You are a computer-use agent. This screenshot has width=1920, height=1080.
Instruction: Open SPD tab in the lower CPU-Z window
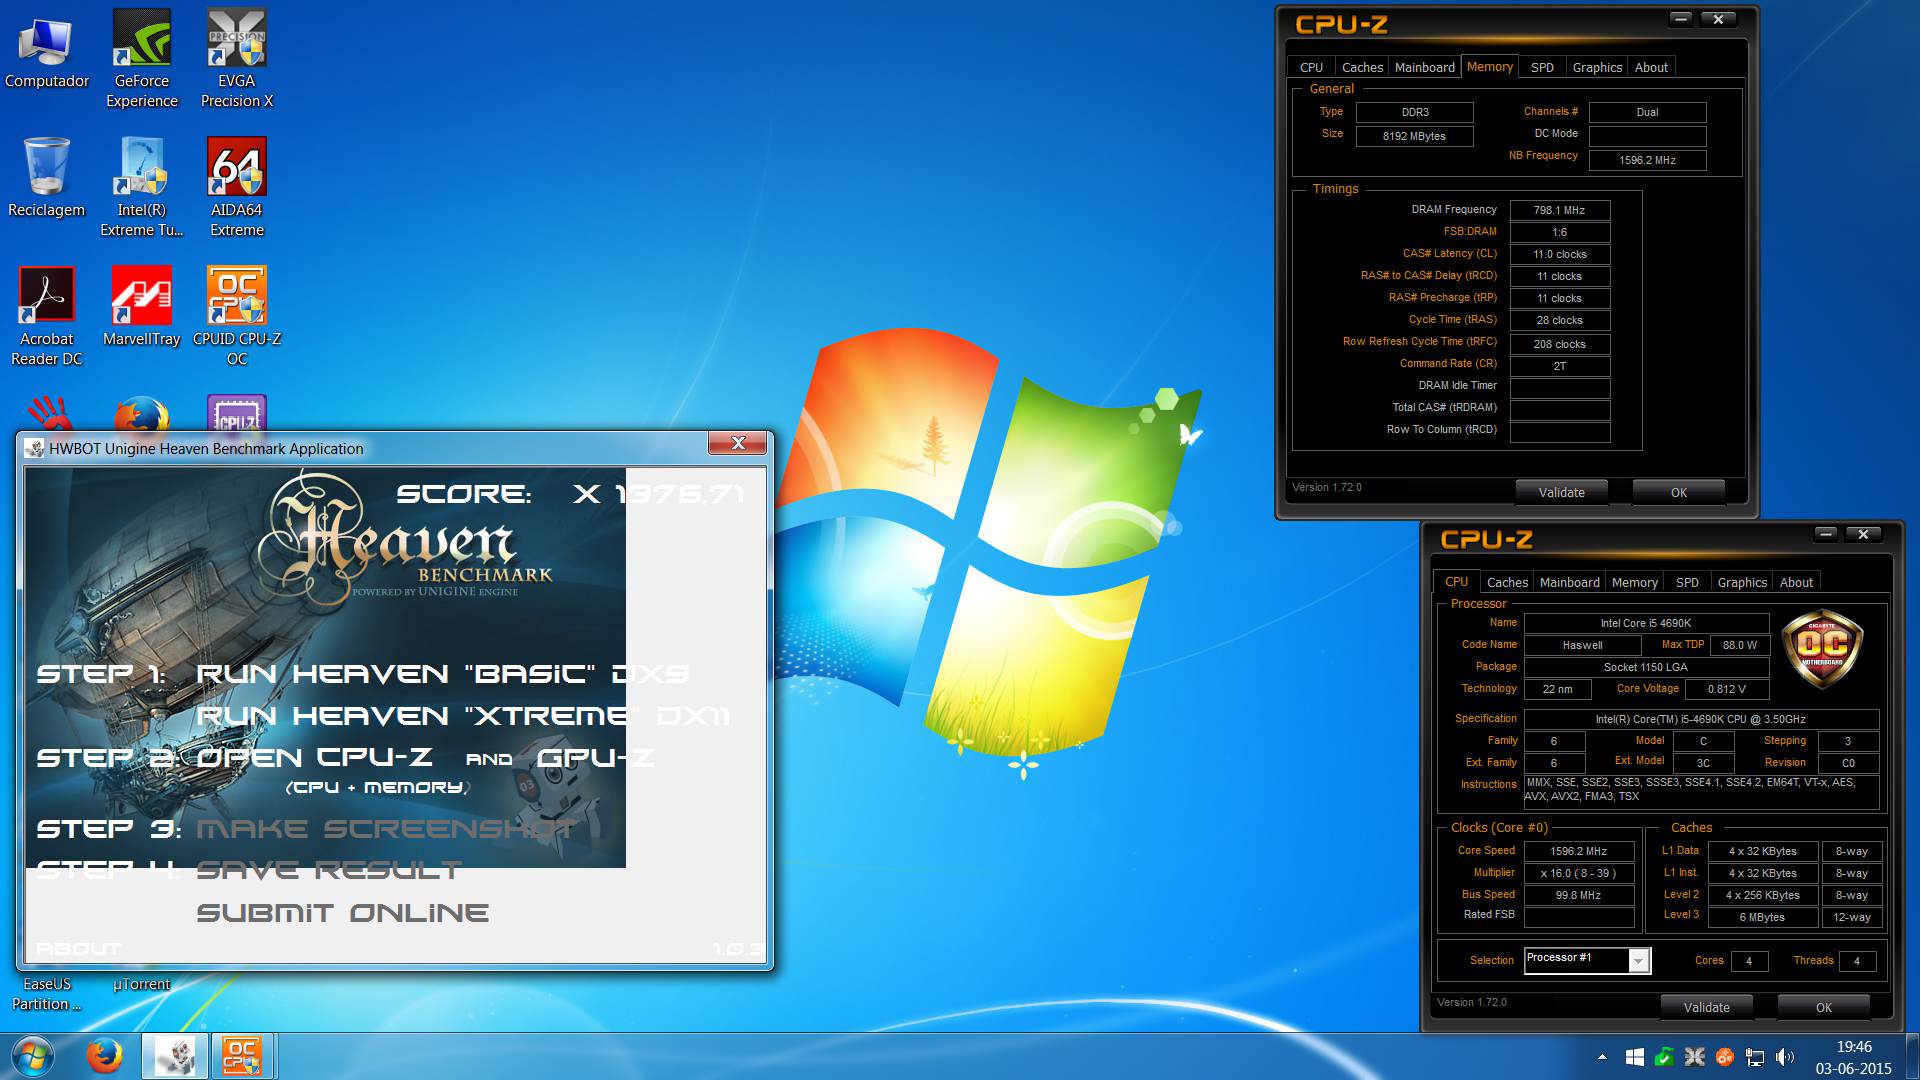tap(1687, 582)
